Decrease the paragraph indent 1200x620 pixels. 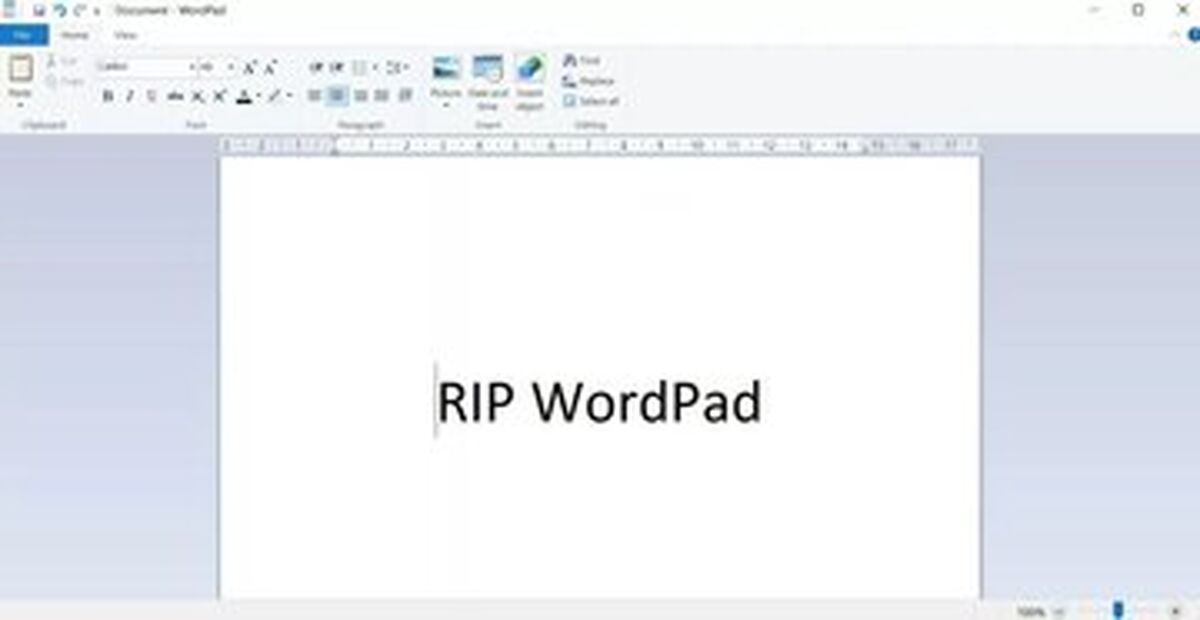point(315,67)
